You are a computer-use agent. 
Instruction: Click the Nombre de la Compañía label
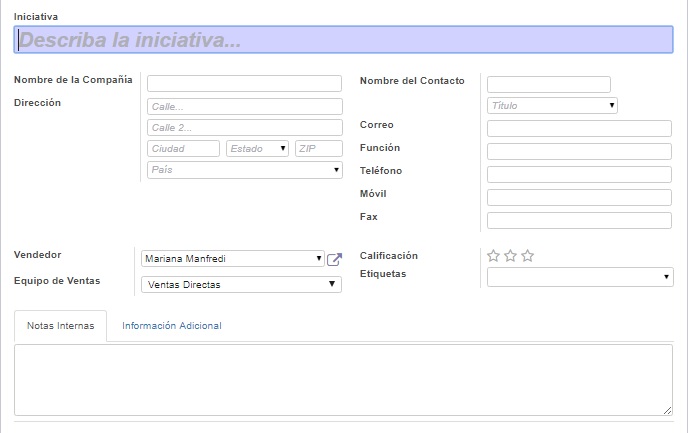click(73, 80)
